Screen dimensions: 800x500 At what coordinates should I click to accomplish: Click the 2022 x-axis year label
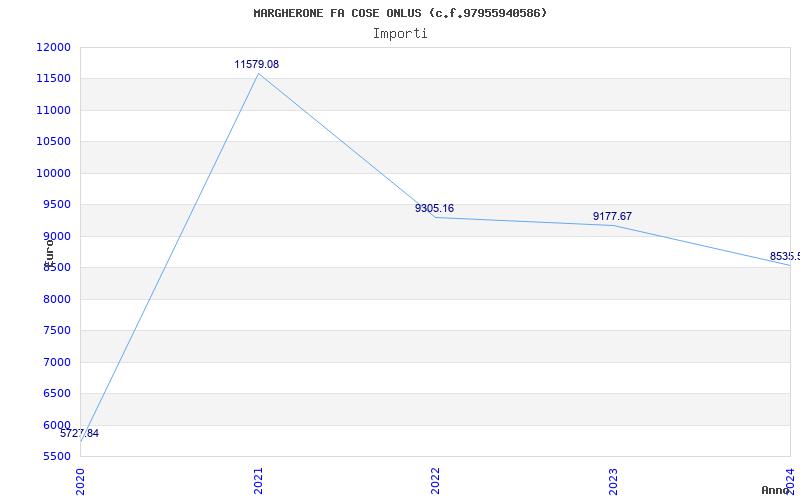(x=435, y=481)
